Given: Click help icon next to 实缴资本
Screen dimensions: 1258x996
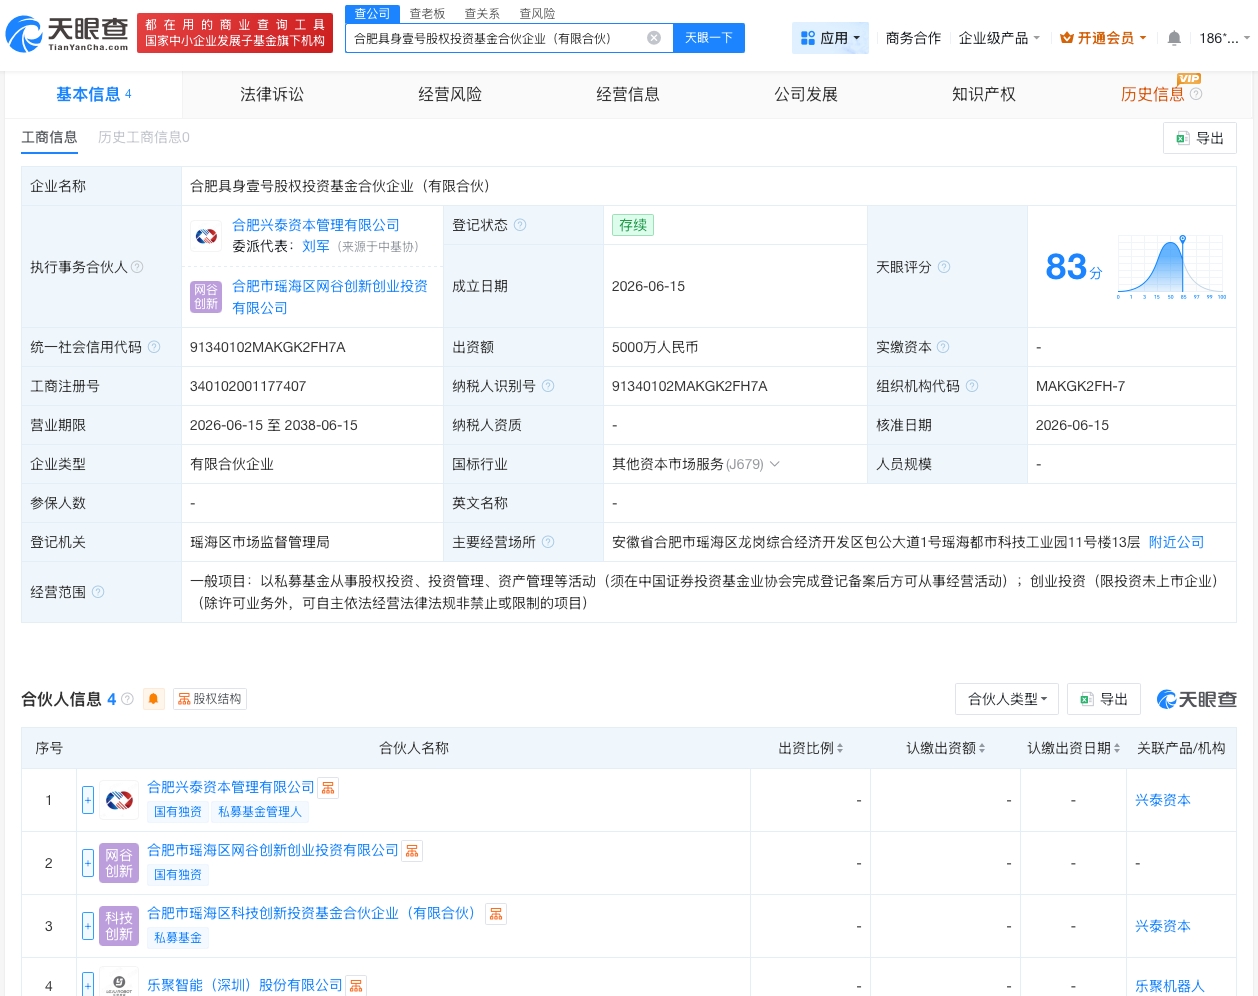Looking at the screenshot, I should tap(943, 347).
